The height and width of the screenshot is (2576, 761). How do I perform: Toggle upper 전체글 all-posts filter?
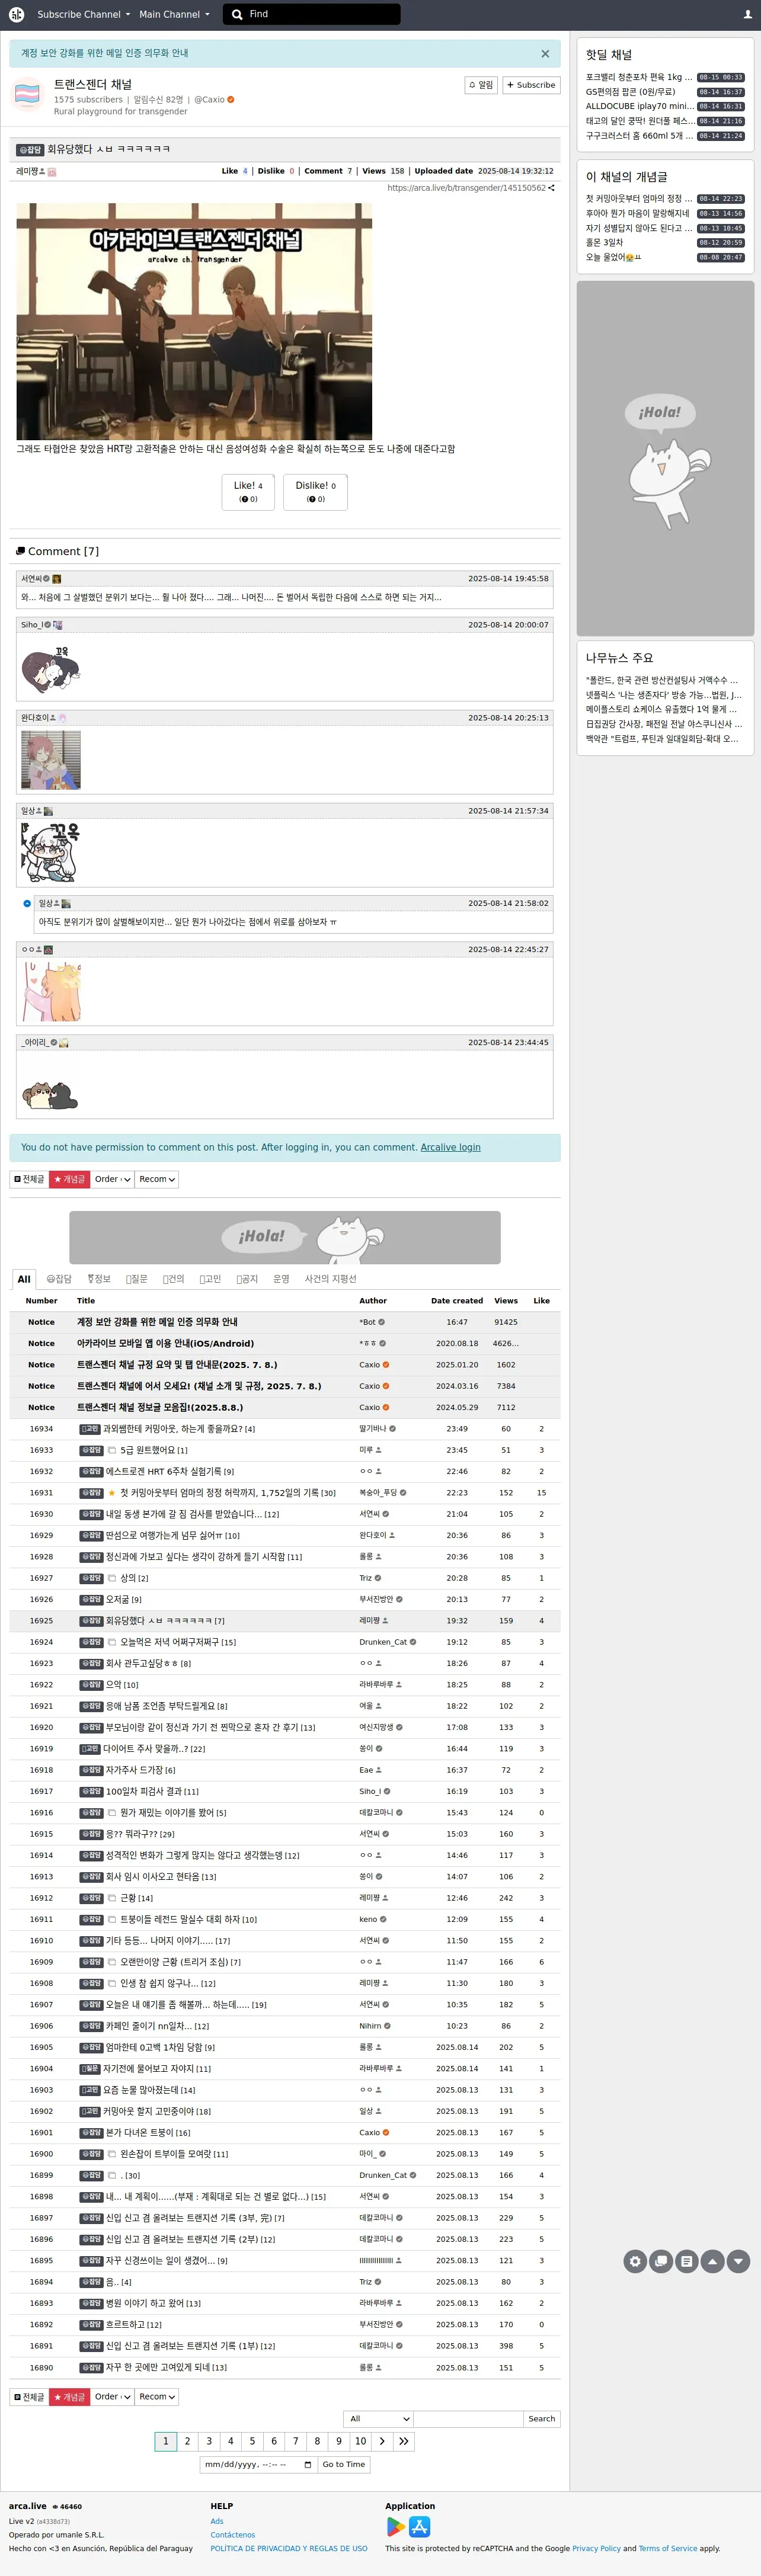pyautogui.click(x=29, y=1179)
